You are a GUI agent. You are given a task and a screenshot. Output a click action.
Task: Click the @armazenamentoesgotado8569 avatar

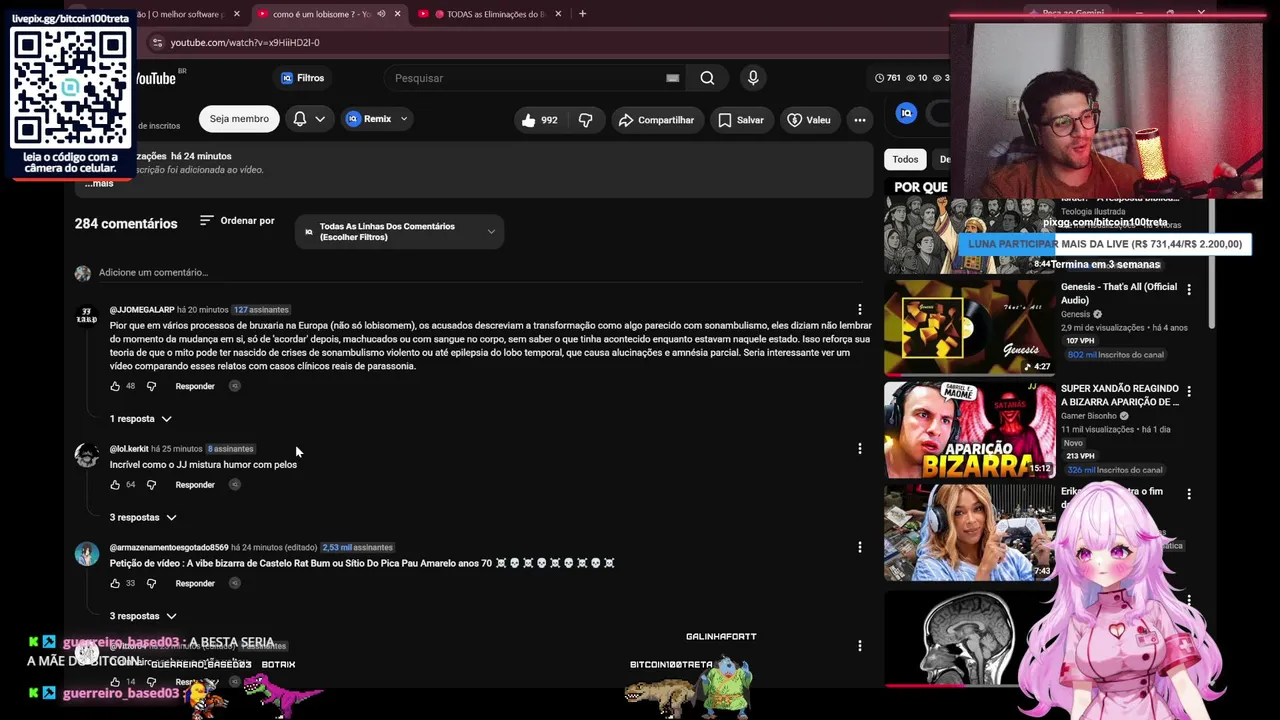coord(87,553)
